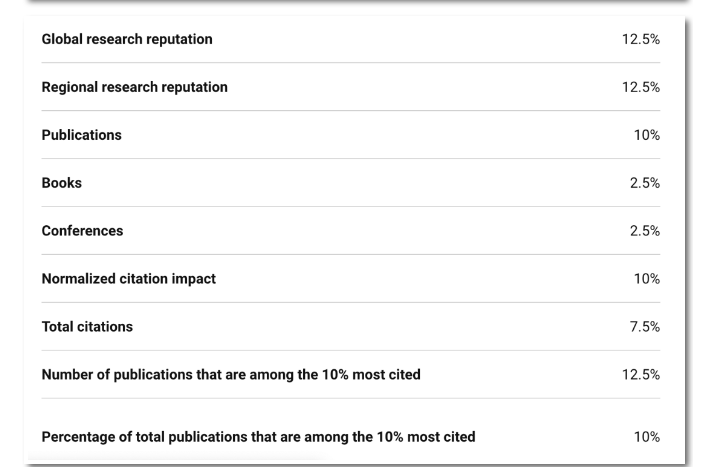Screen dimensions: 702x467
Task: Click the Conferences indicator label
Action: (82, 231)
